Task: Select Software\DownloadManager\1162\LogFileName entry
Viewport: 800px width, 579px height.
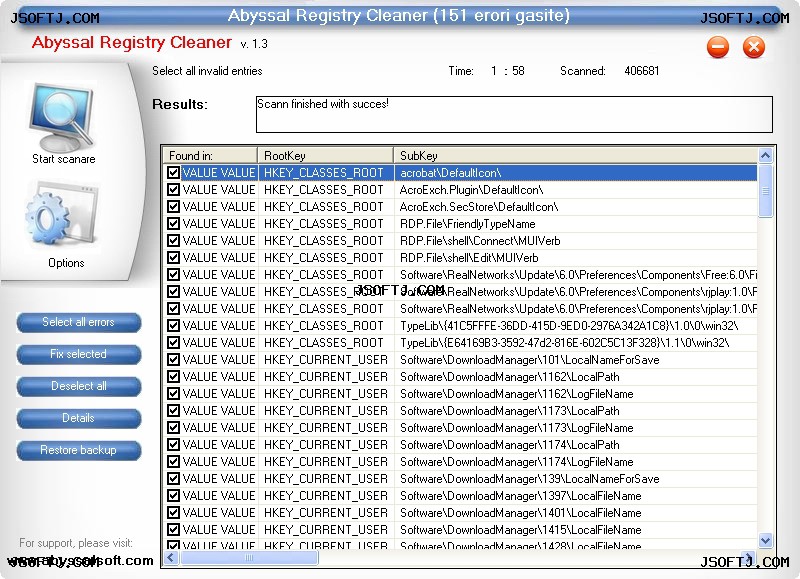Action: pyautogui.click(x=460, y=394)
